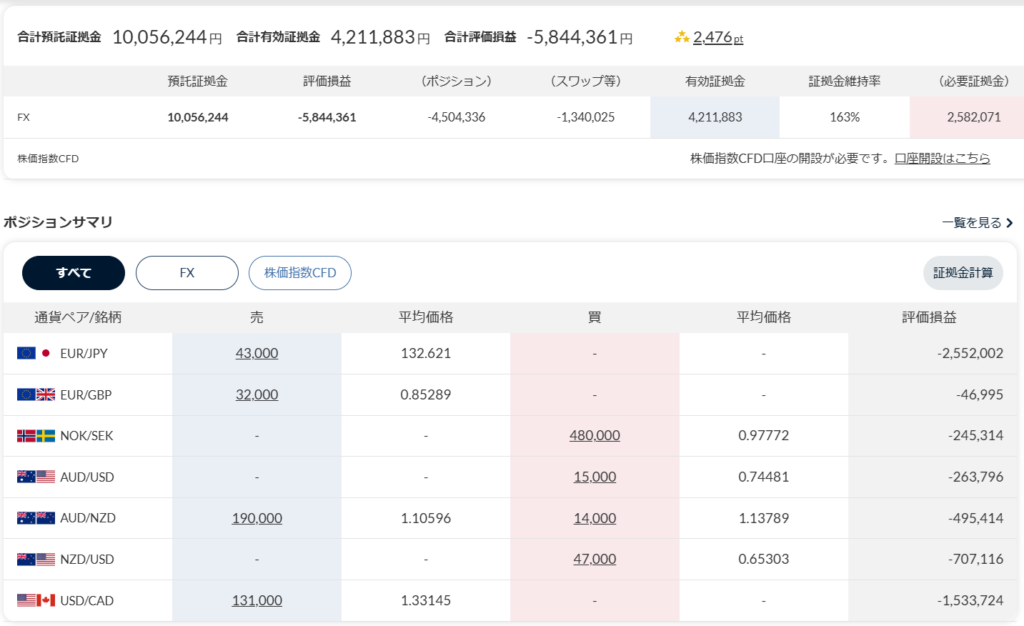
Task: Click the EUR/JPY currency flag icon
Action: click(36, 353)
